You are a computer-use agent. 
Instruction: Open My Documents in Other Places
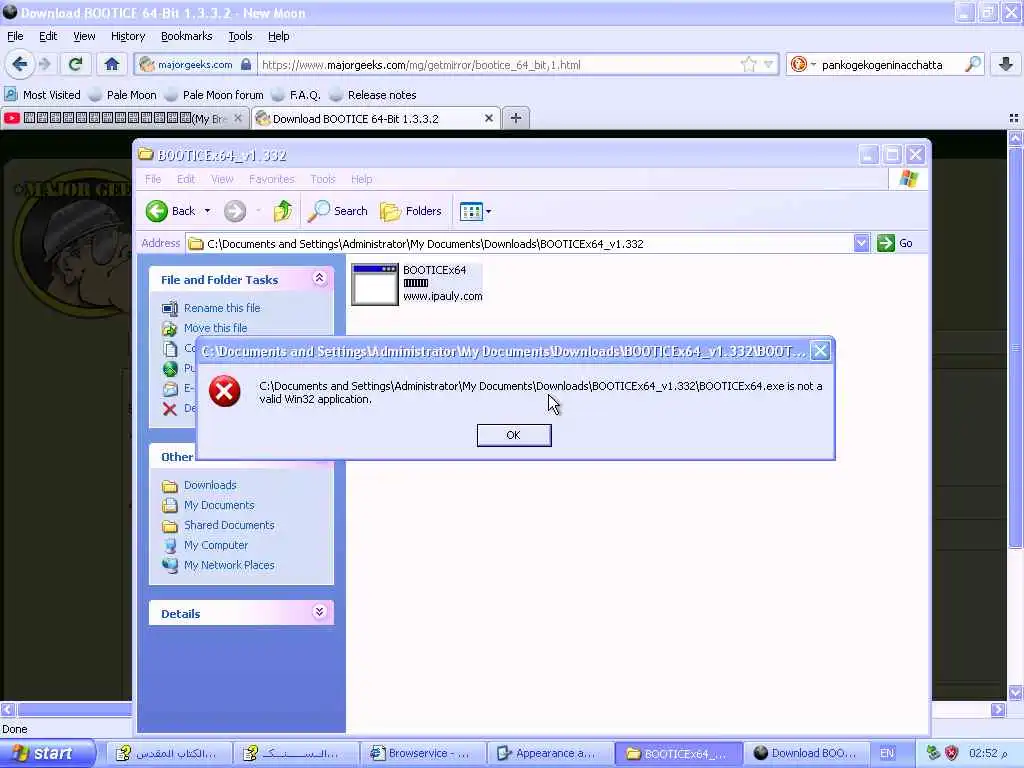click(219, 505)
